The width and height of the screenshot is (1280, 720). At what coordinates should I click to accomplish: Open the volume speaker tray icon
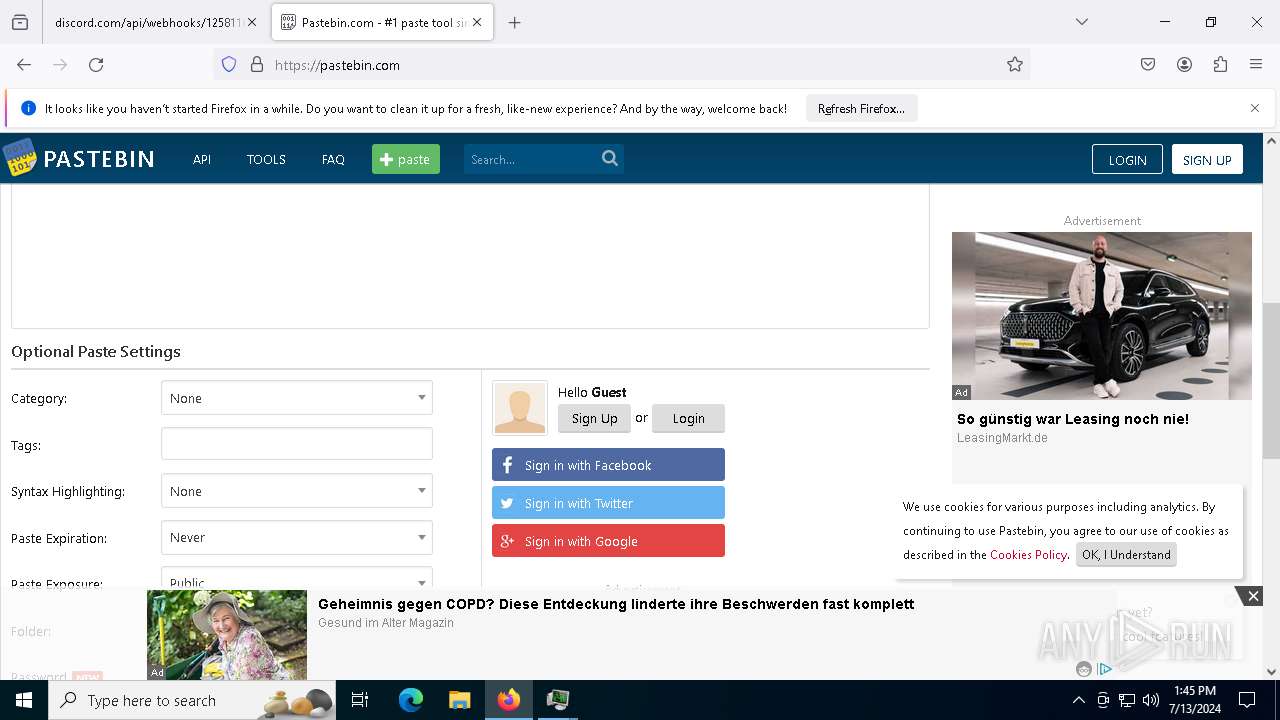[x=1151, y=700]
